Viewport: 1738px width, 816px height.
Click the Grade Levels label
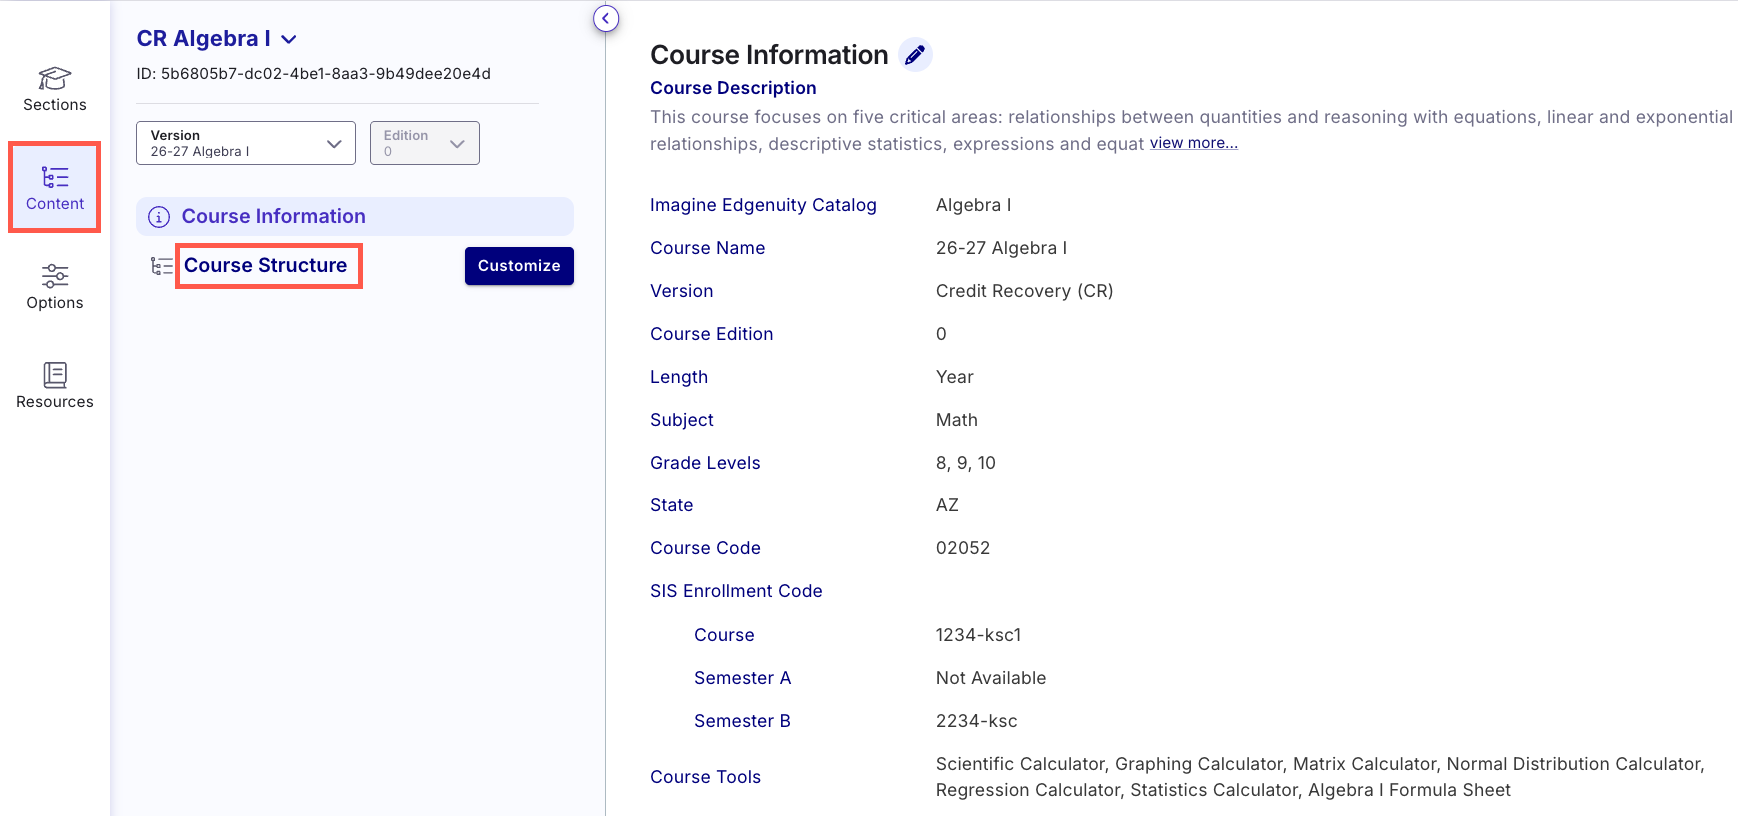pyautogui.click(x=705, y=463)
